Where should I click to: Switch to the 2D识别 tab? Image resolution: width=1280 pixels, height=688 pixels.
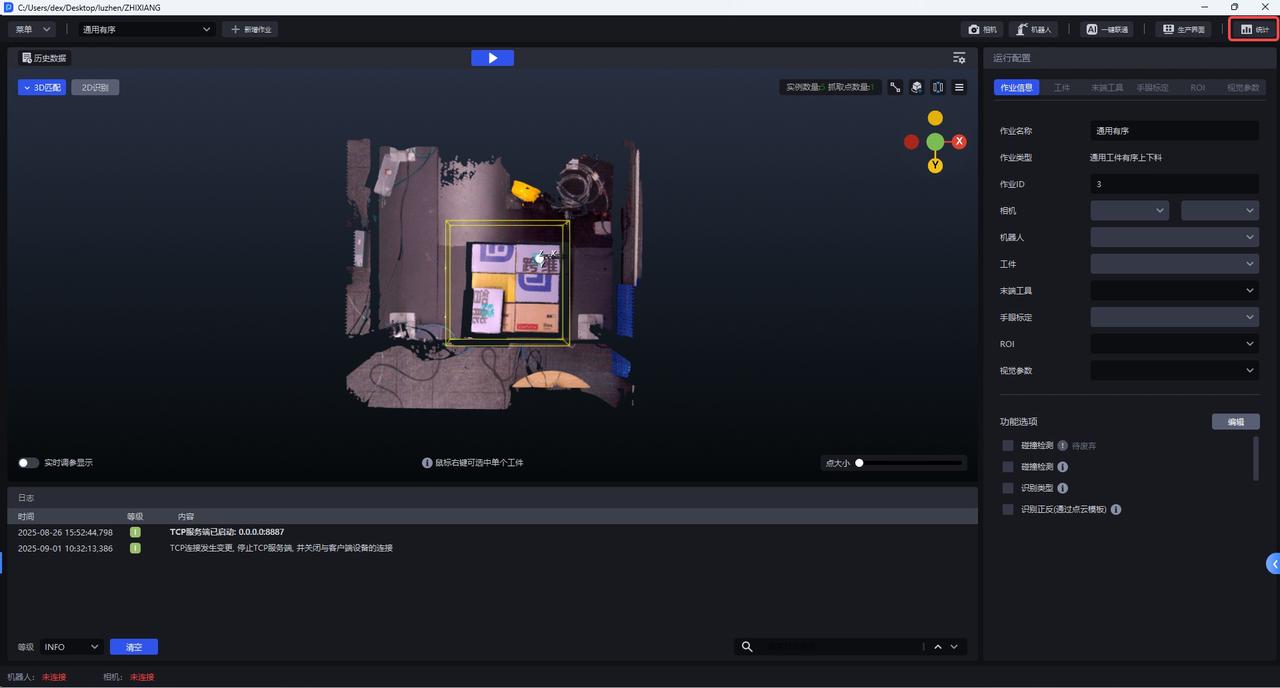95,88
